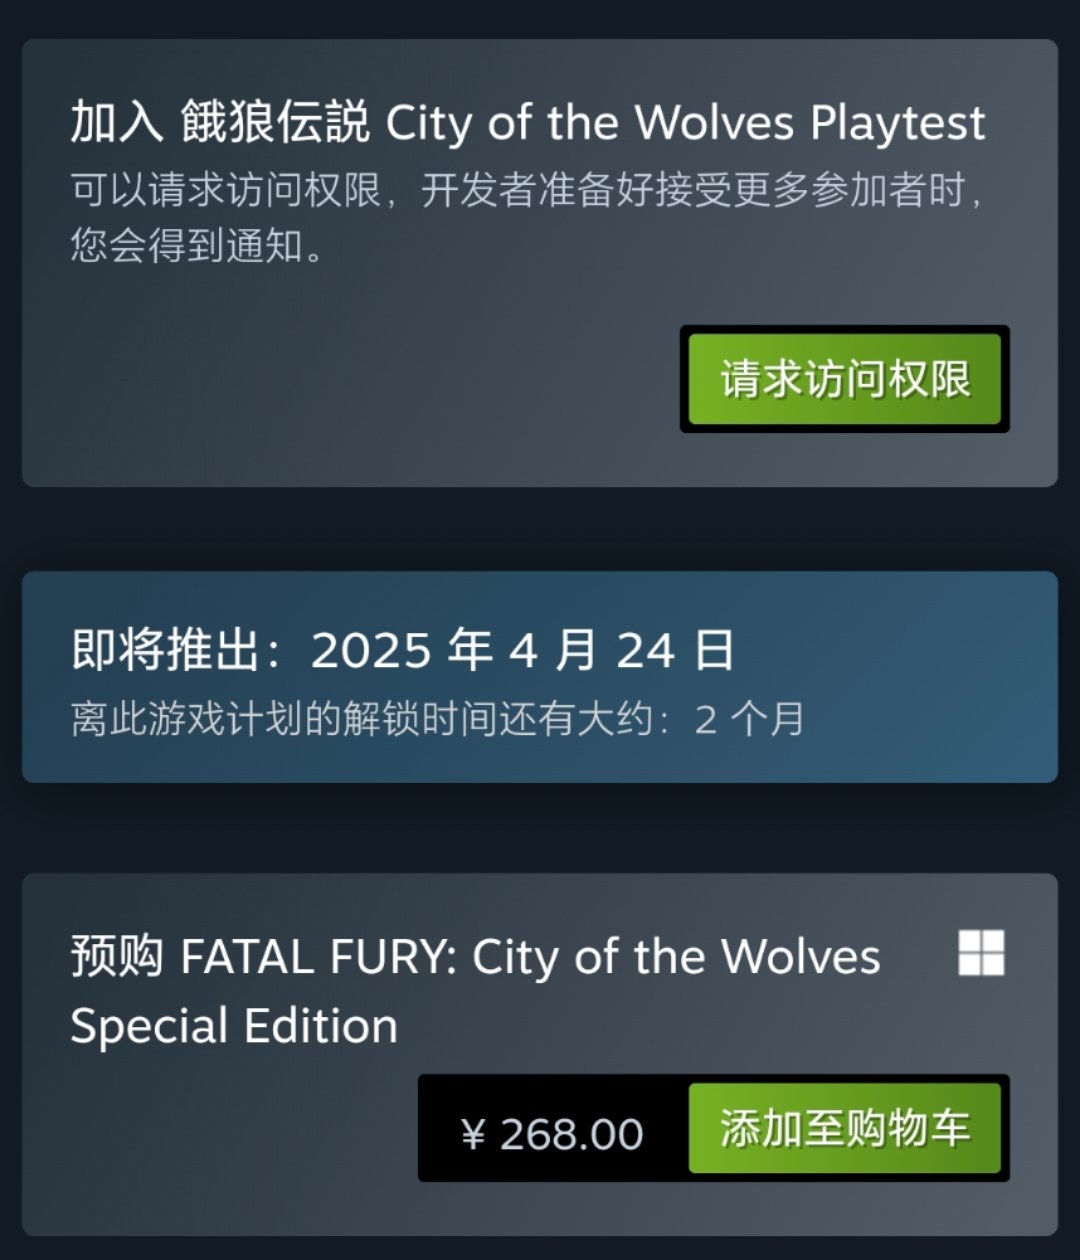This screenshot has height=1260, width=1080.
Task: Click the Windows platform icon
Action: coord(981,952)
